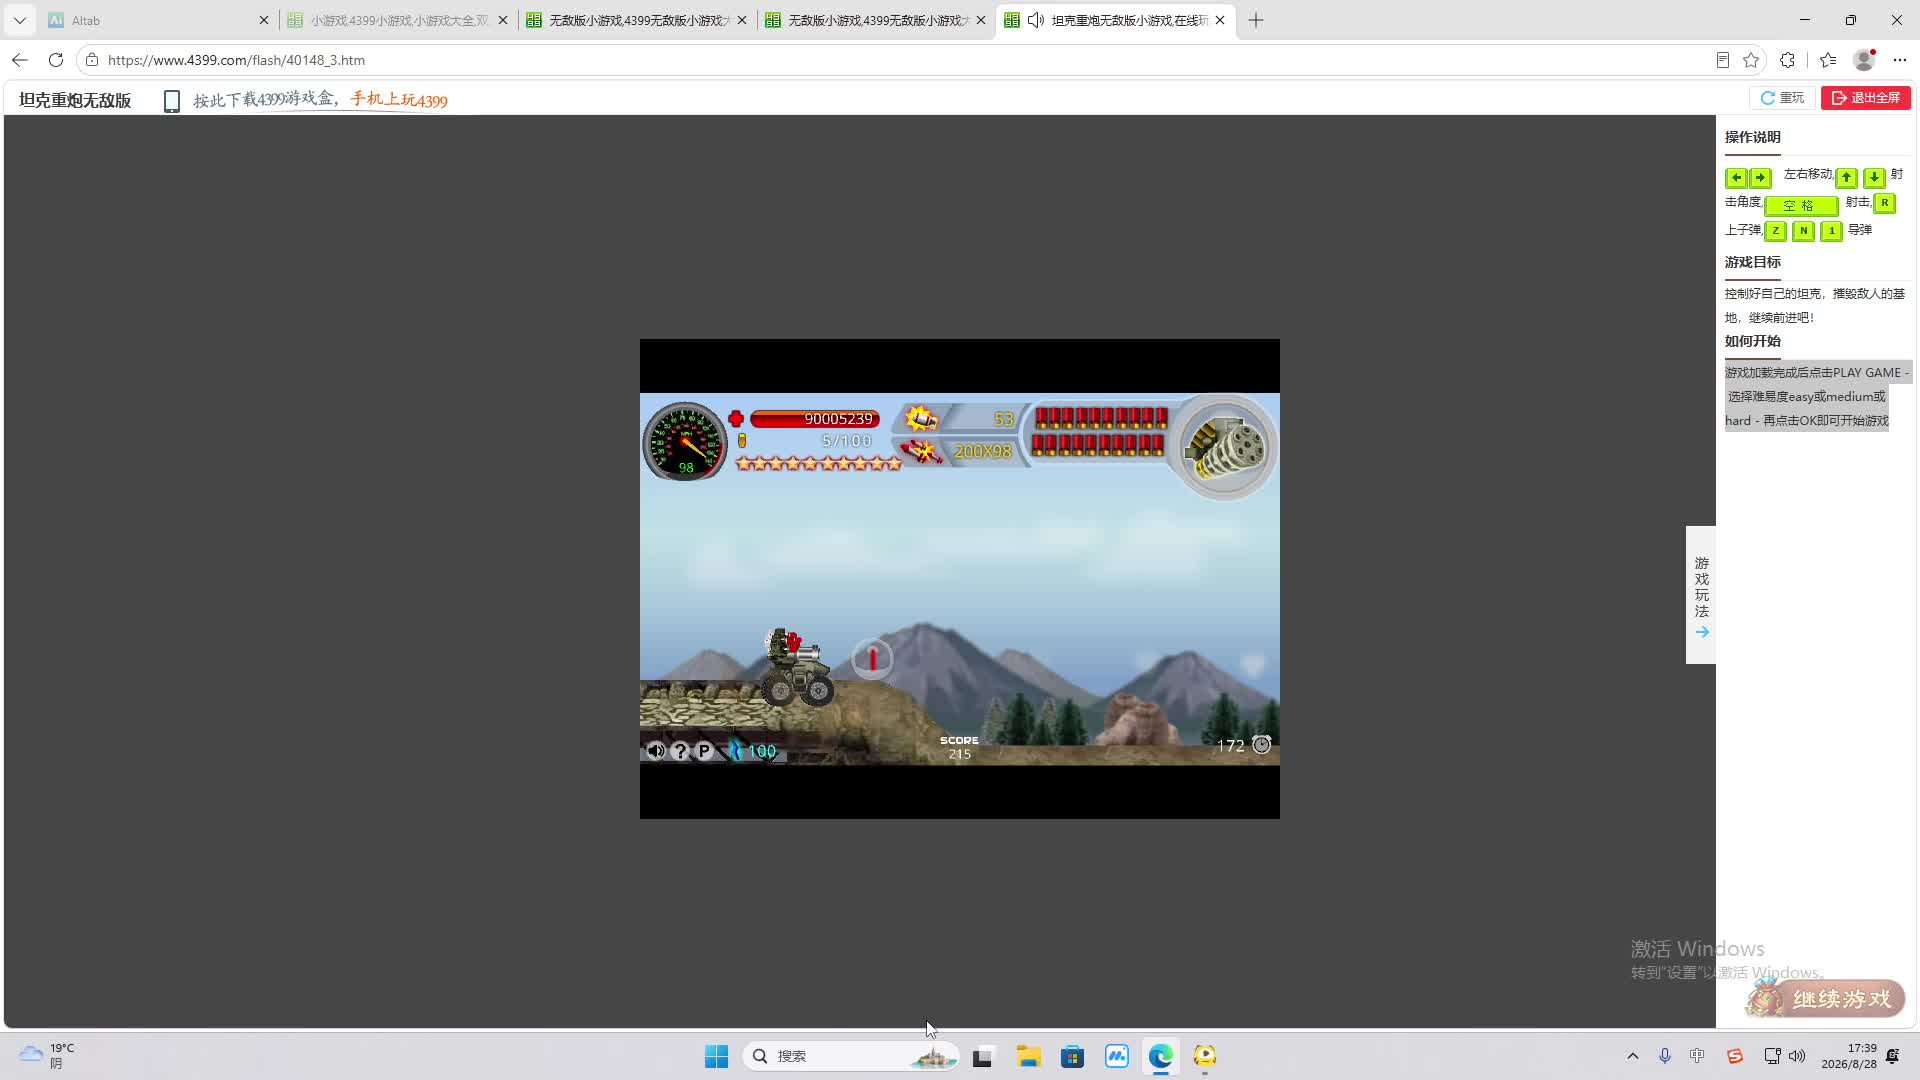
Task: Open the taskbar volume control
Action: [x=1797, y=1056]
